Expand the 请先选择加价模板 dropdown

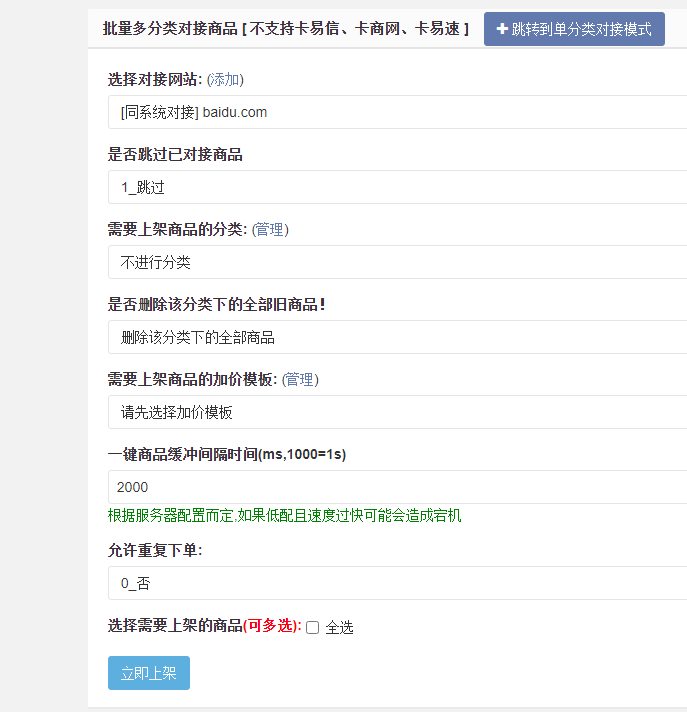397,412
